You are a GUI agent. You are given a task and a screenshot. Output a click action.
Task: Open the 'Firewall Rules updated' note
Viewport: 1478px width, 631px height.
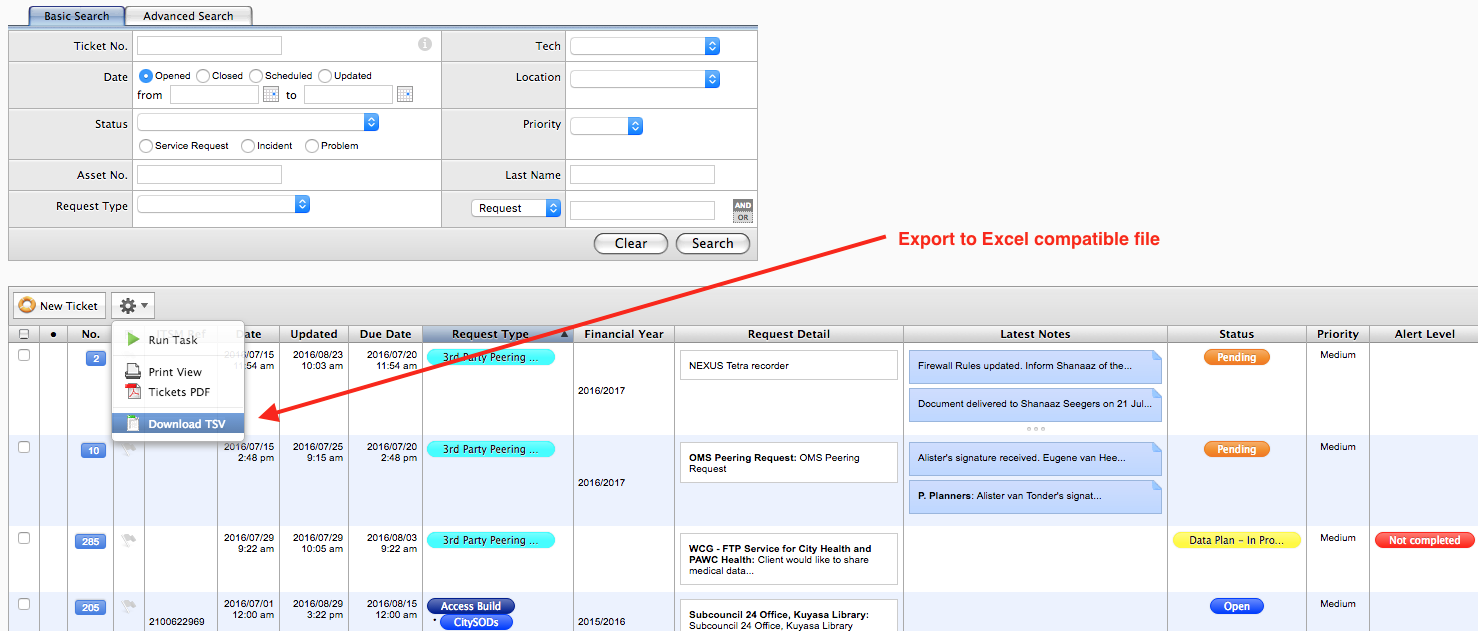[1035, 366]
